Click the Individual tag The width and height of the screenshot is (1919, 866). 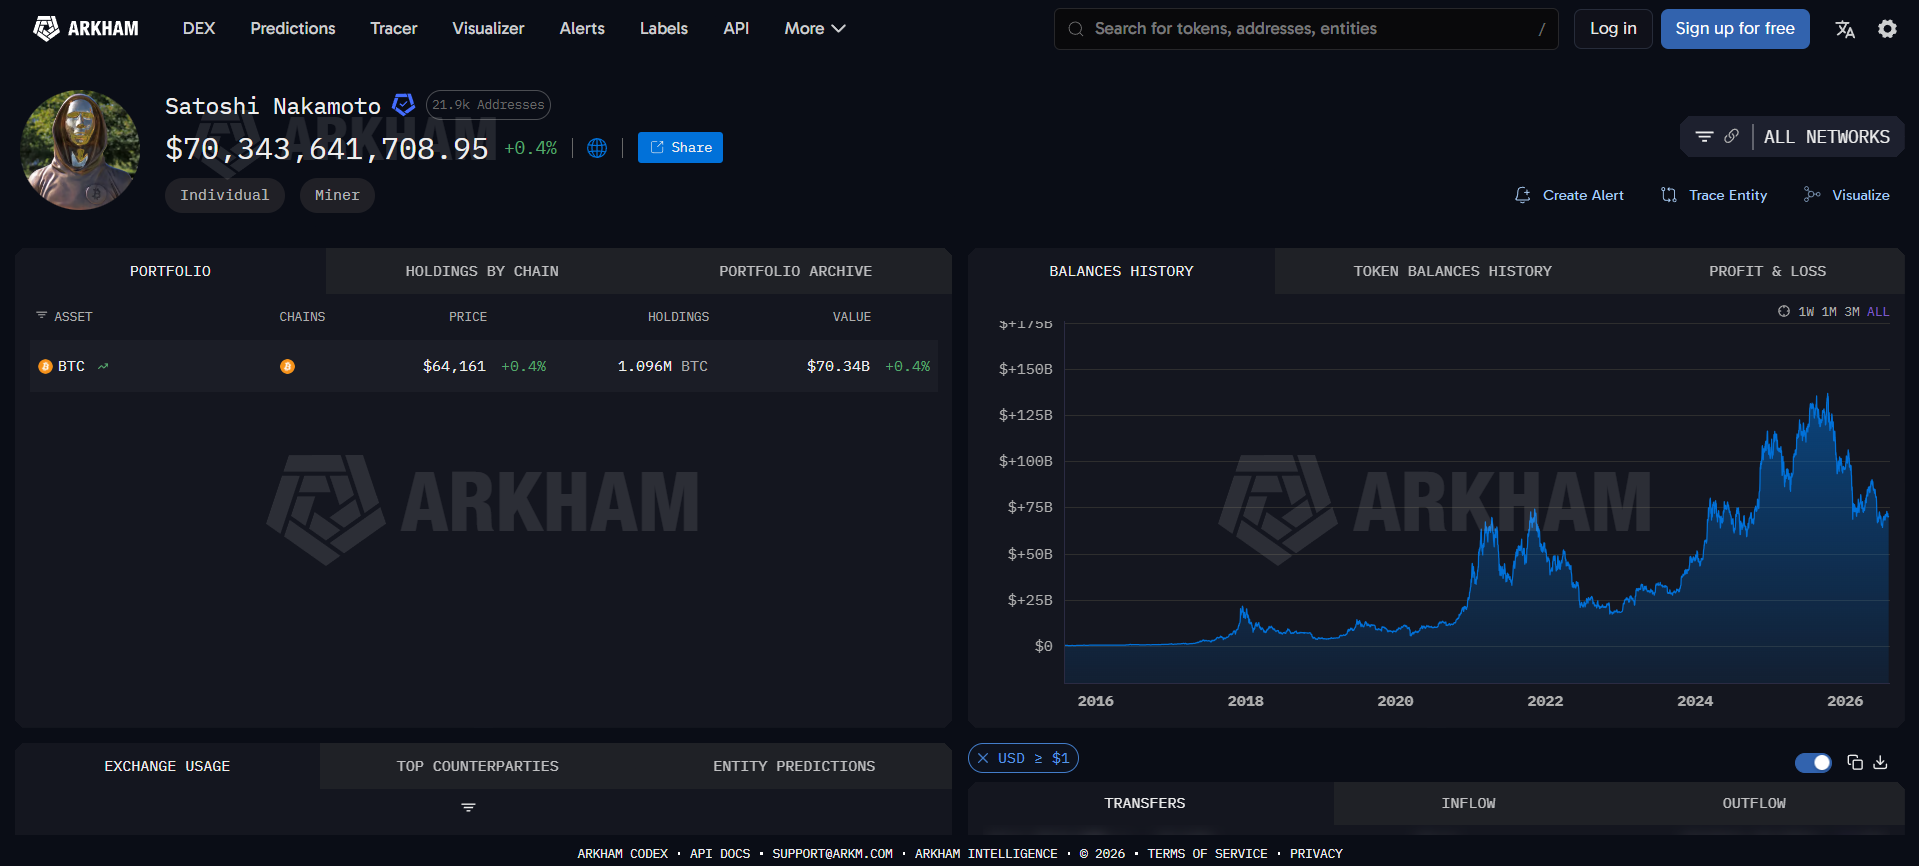[224, 195]
